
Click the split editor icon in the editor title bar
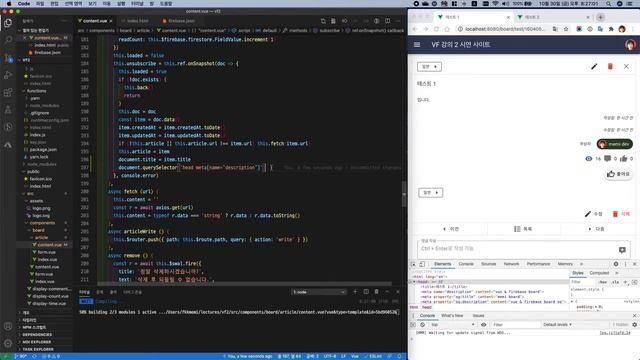pos(387,21)
